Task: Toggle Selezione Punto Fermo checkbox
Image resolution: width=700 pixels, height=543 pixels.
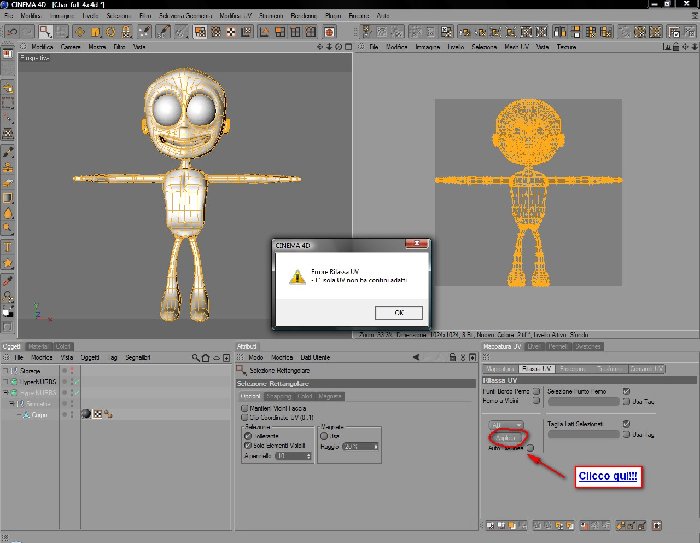Action: [626, 391]
